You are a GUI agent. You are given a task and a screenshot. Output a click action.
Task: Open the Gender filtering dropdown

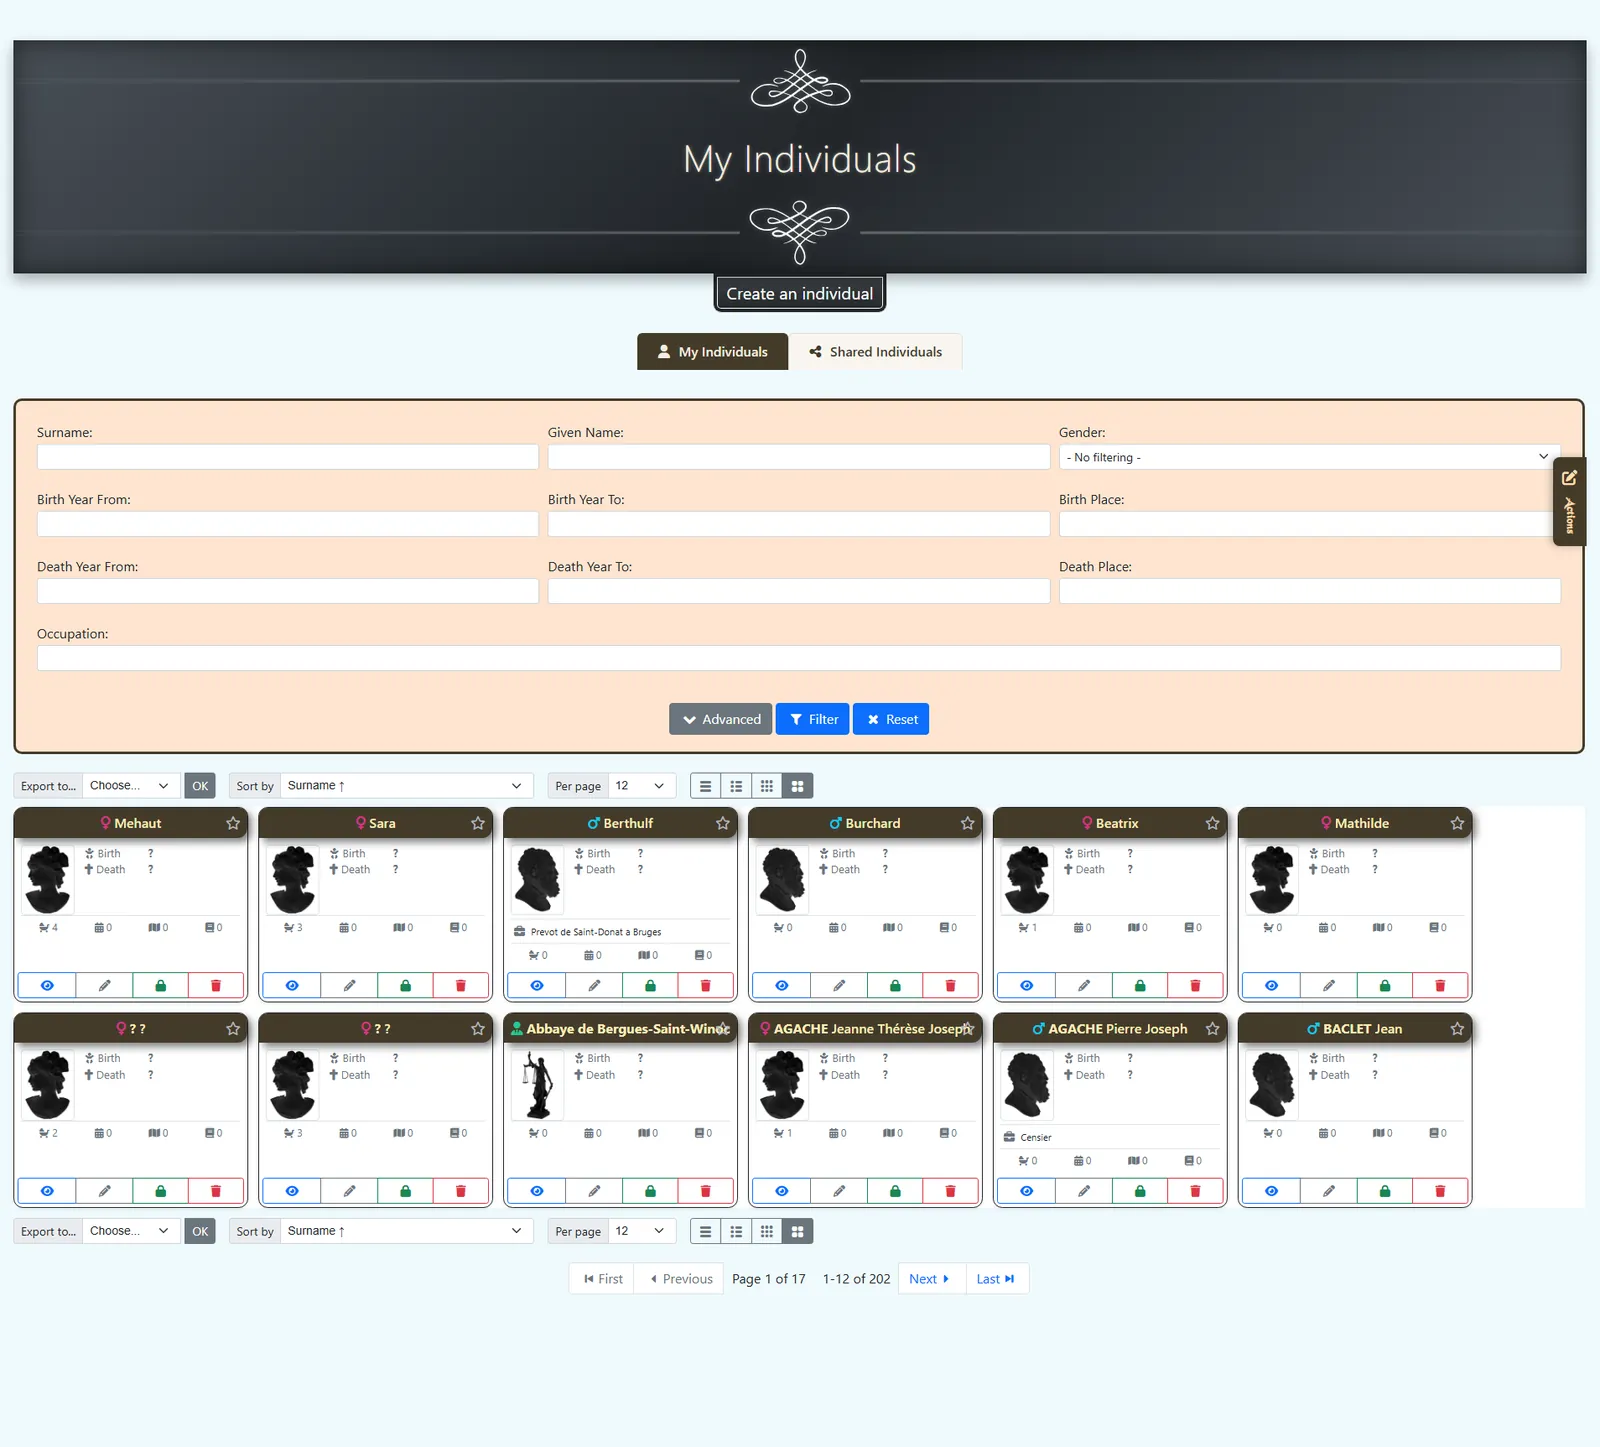click(x=1309, y=457)
